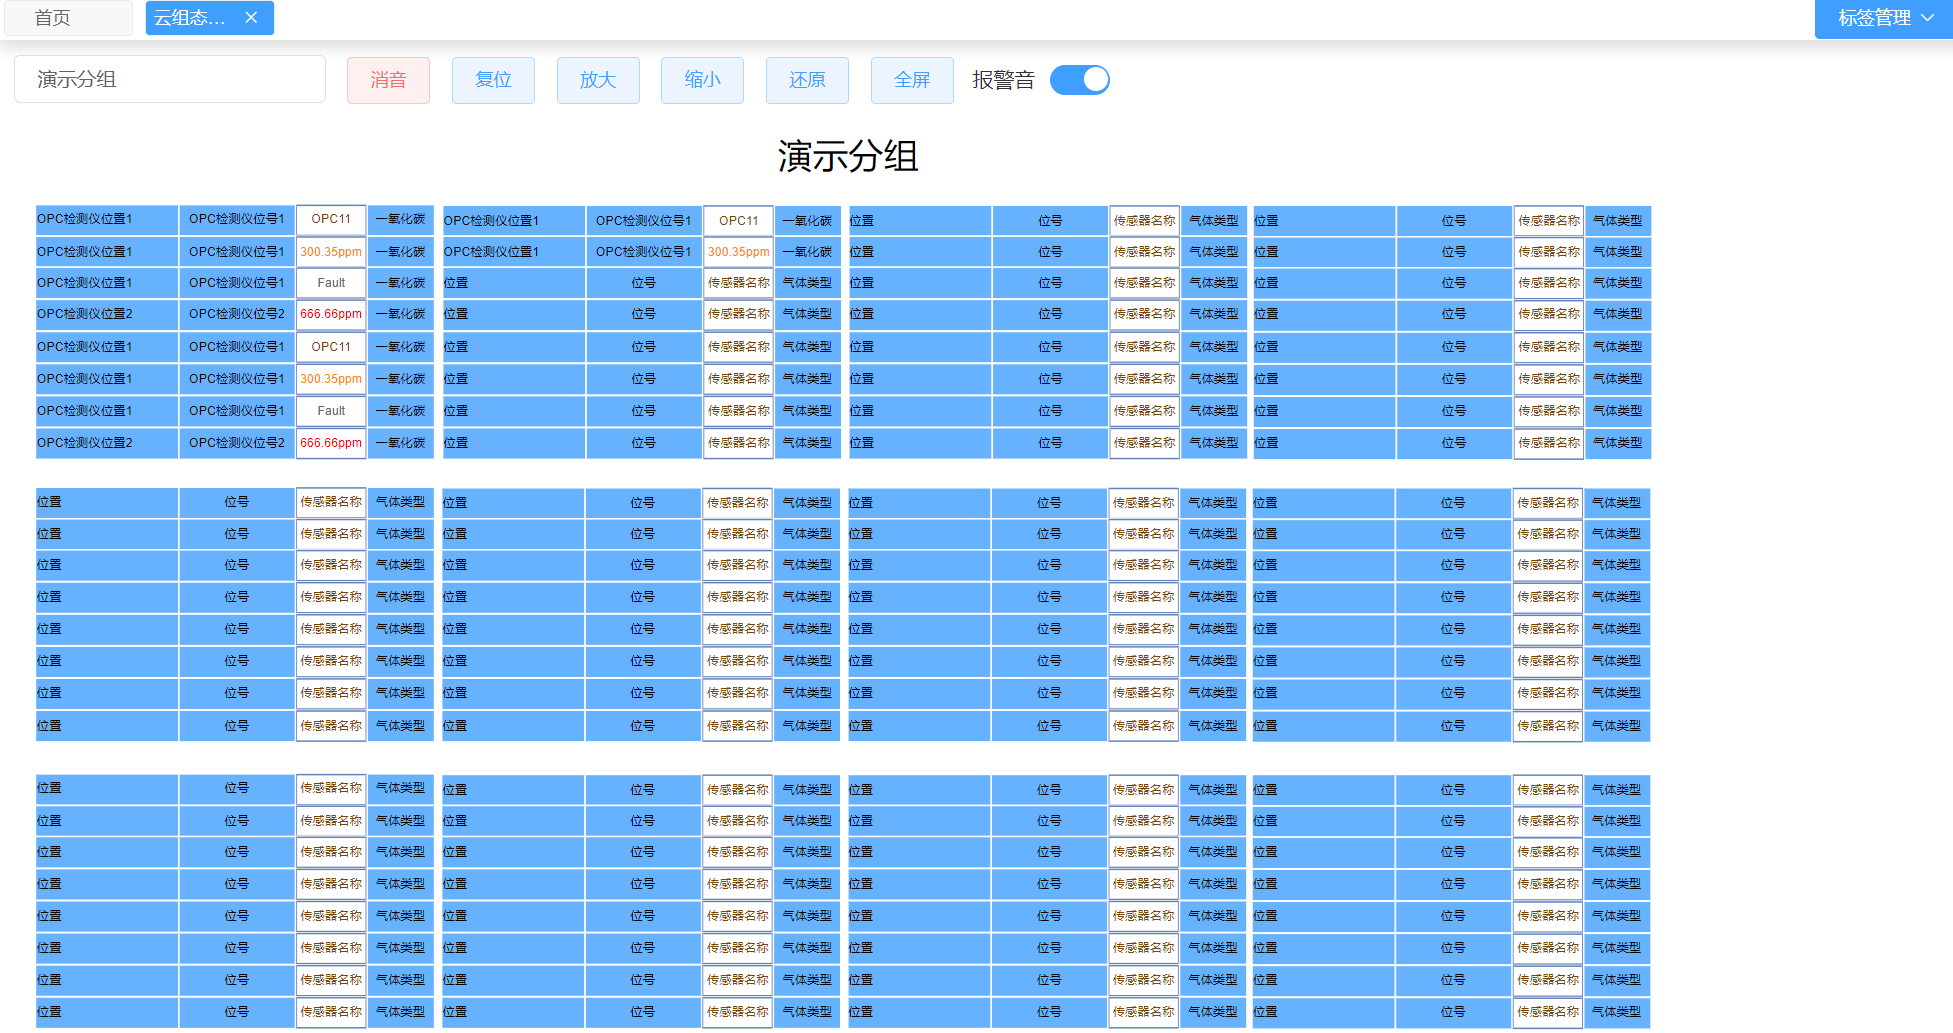Select the first Fault status cell
This screenshot has width=1953, height=1033.
[x=331, y=283]
